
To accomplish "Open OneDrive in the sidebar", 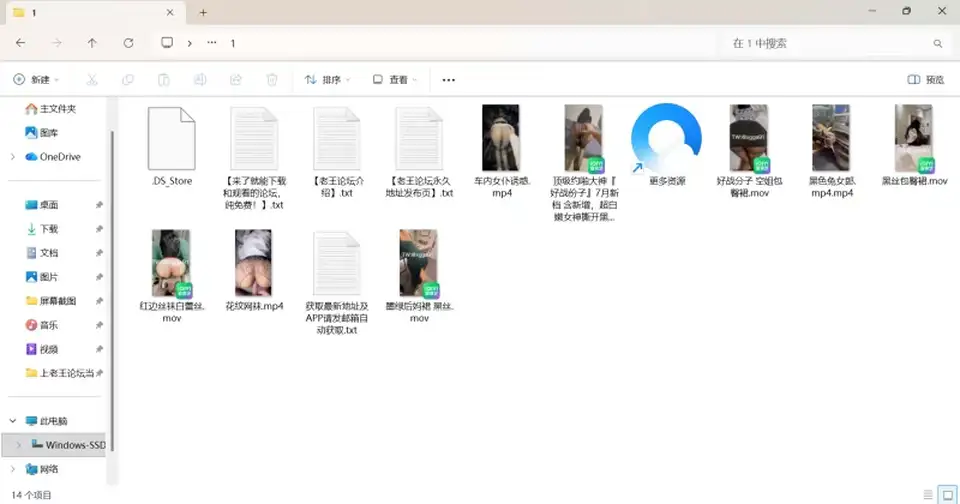I will (x=53, y=157).
